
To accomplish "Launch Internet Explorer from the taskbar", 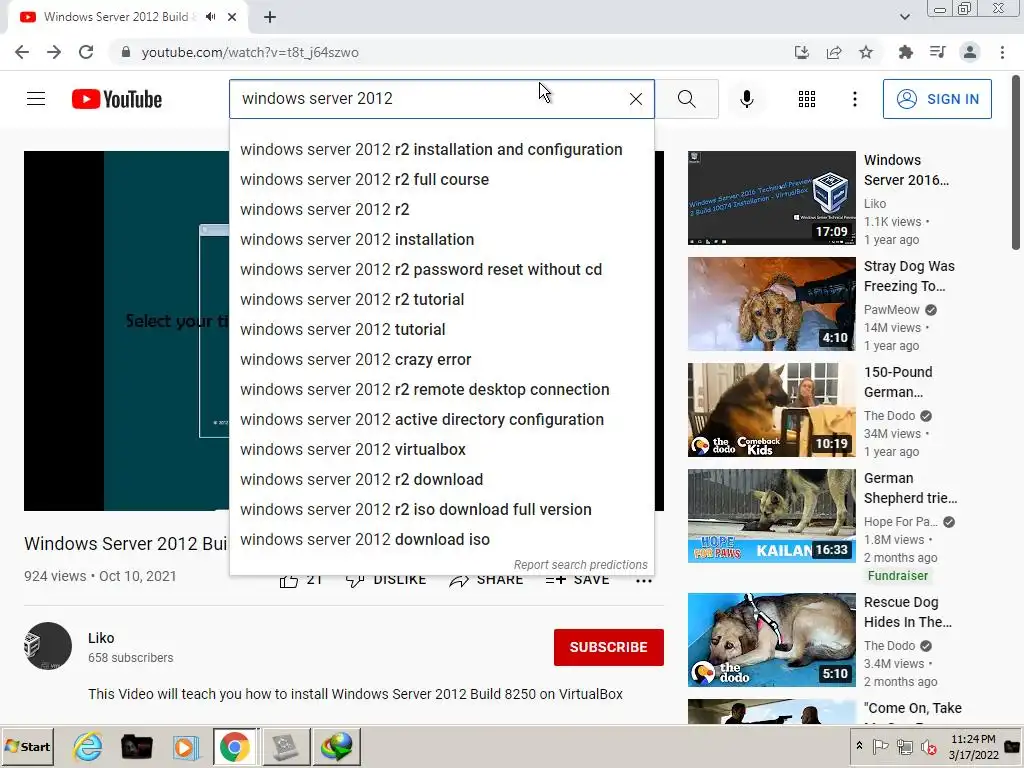I will 88,746.
